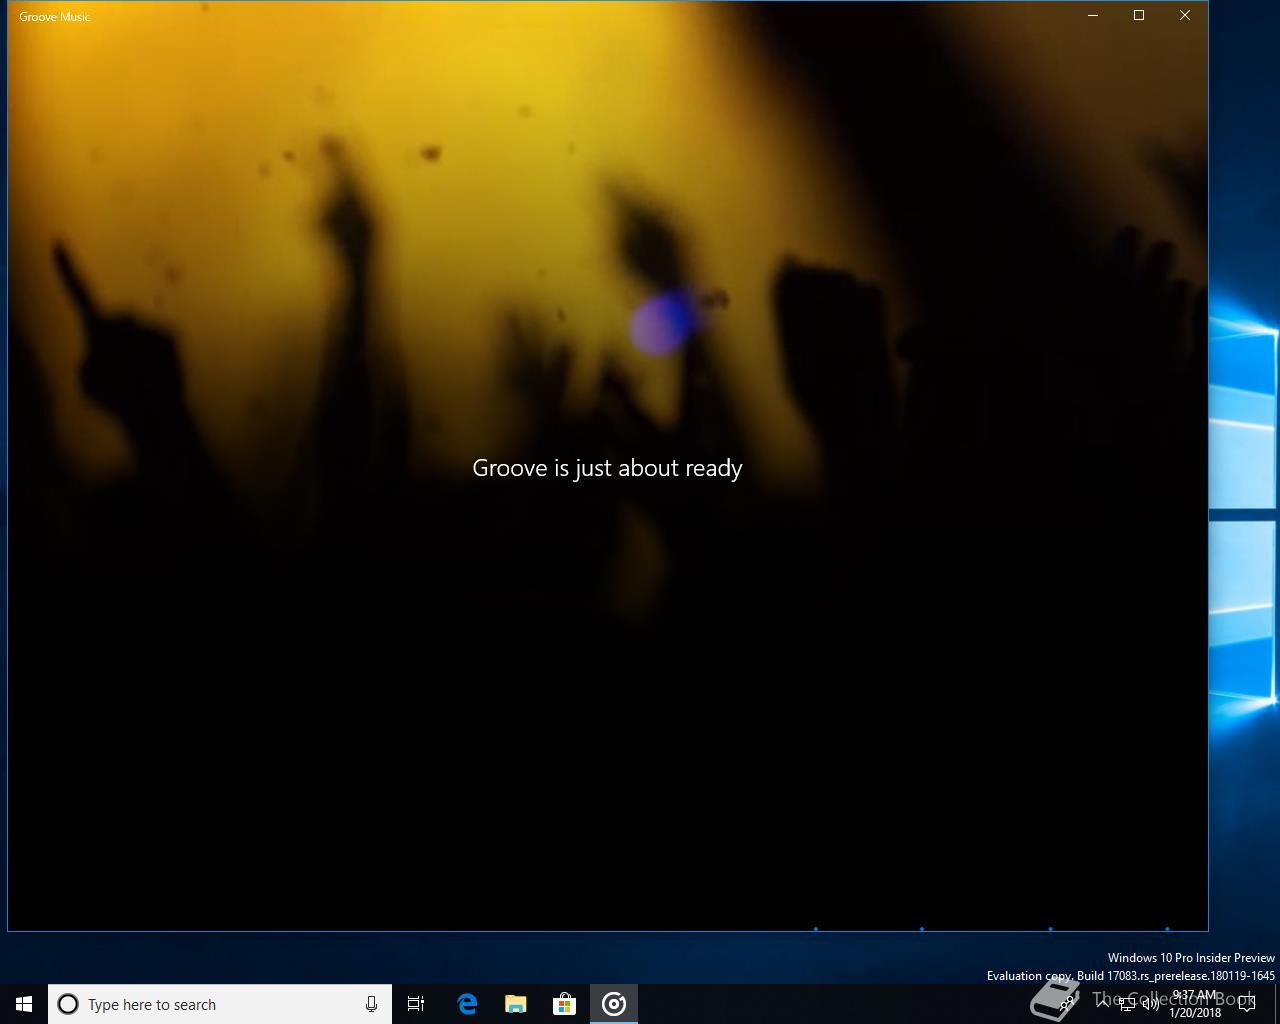Screen dimensions: 1280x1024
Task: Click the 'Groove Music' window title
Action: (x=55, y=16)
